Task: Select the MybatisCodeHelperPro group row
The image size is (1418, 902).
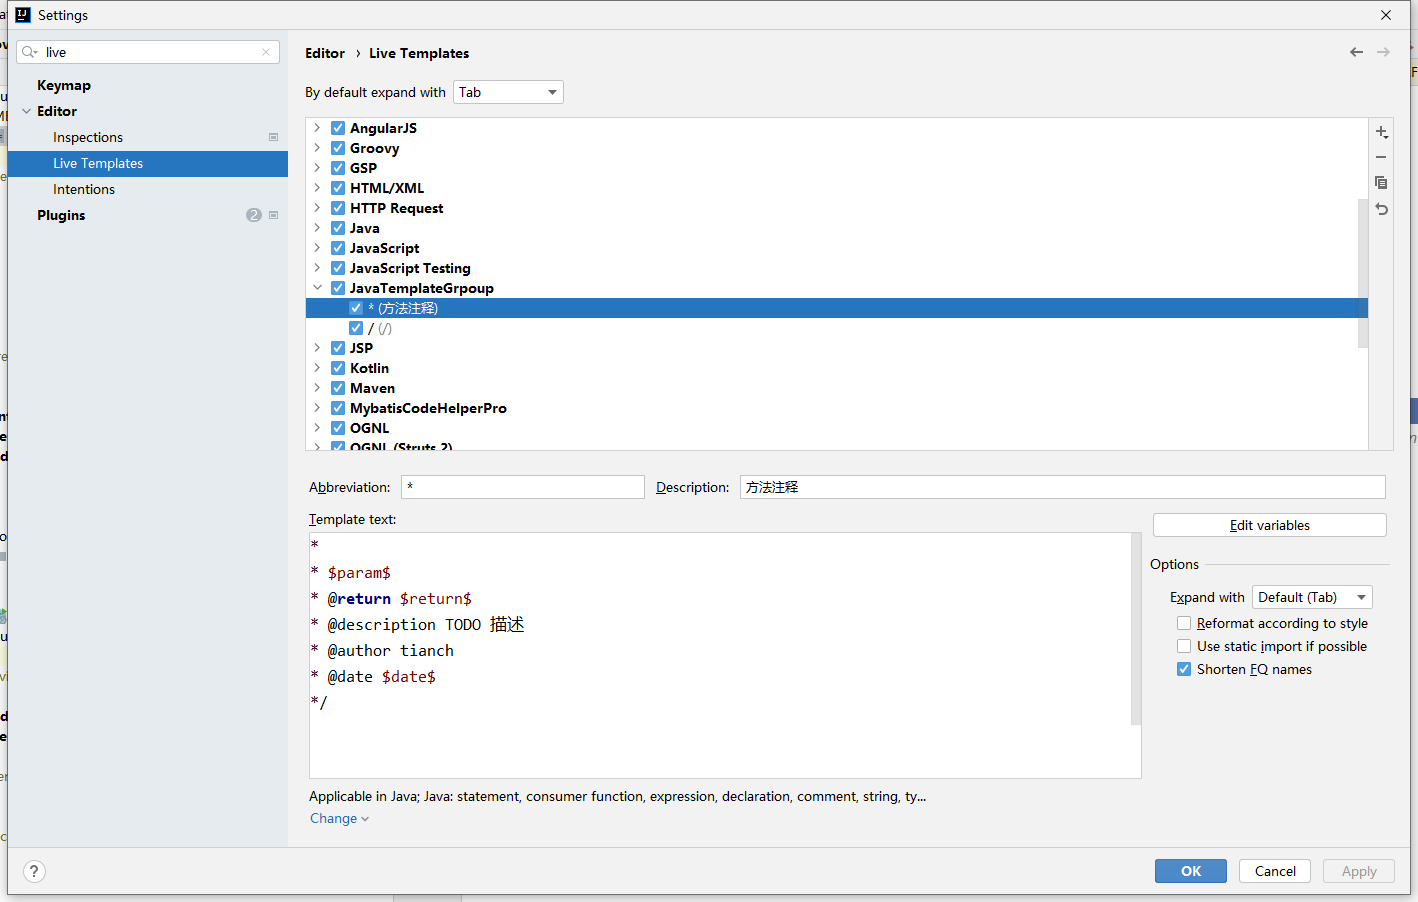Action: tap(836, 408)
